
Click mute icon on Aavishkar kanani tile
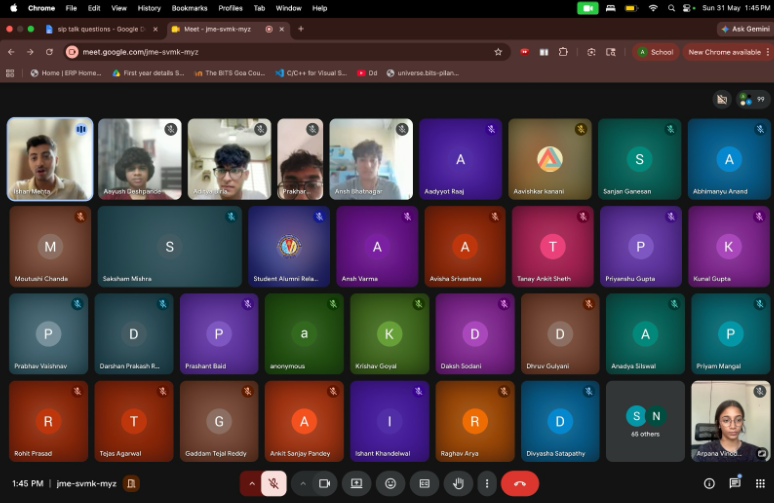tap(580, 129)
